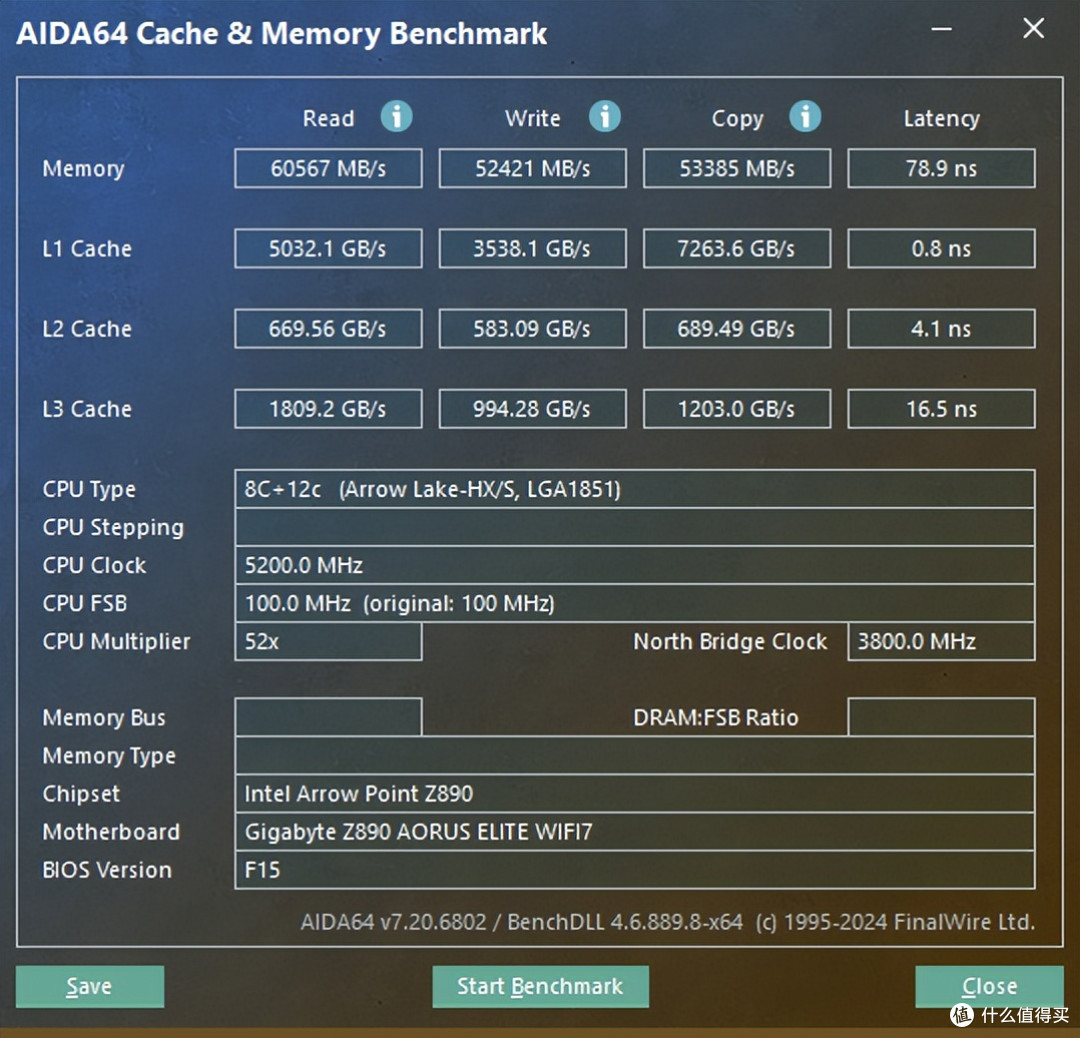Click the empty Memory Type field
This screenshot has width=1080, height=1038.
(x=634, y=756)
